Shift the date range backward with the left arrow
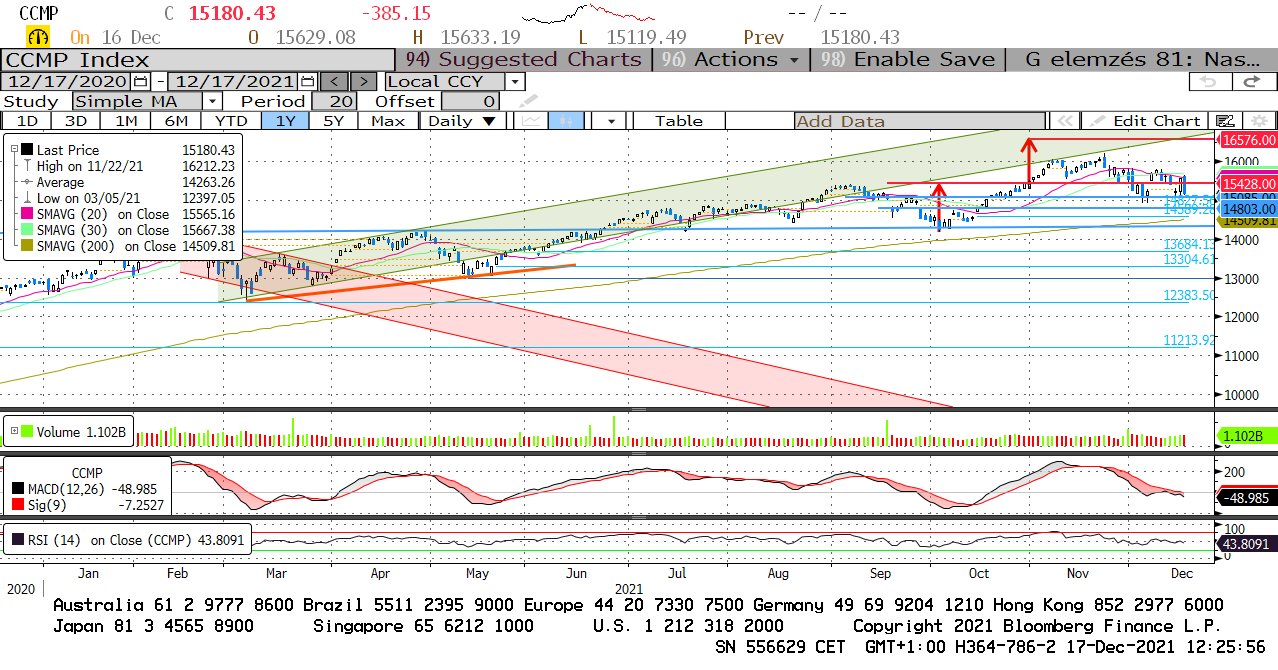The height and width of the screenshot is (670, 1278). click(335, 81)
